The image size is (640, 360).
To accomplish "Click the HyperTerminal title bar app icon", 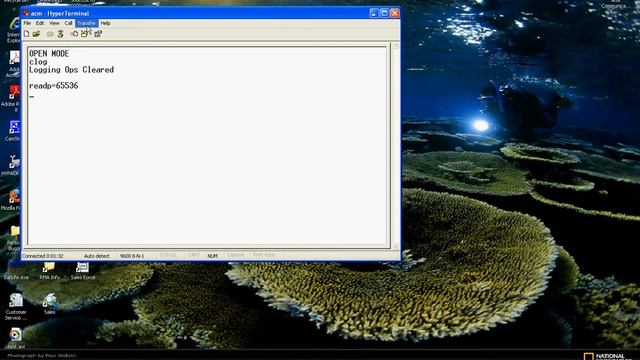I will coord(26,13).
